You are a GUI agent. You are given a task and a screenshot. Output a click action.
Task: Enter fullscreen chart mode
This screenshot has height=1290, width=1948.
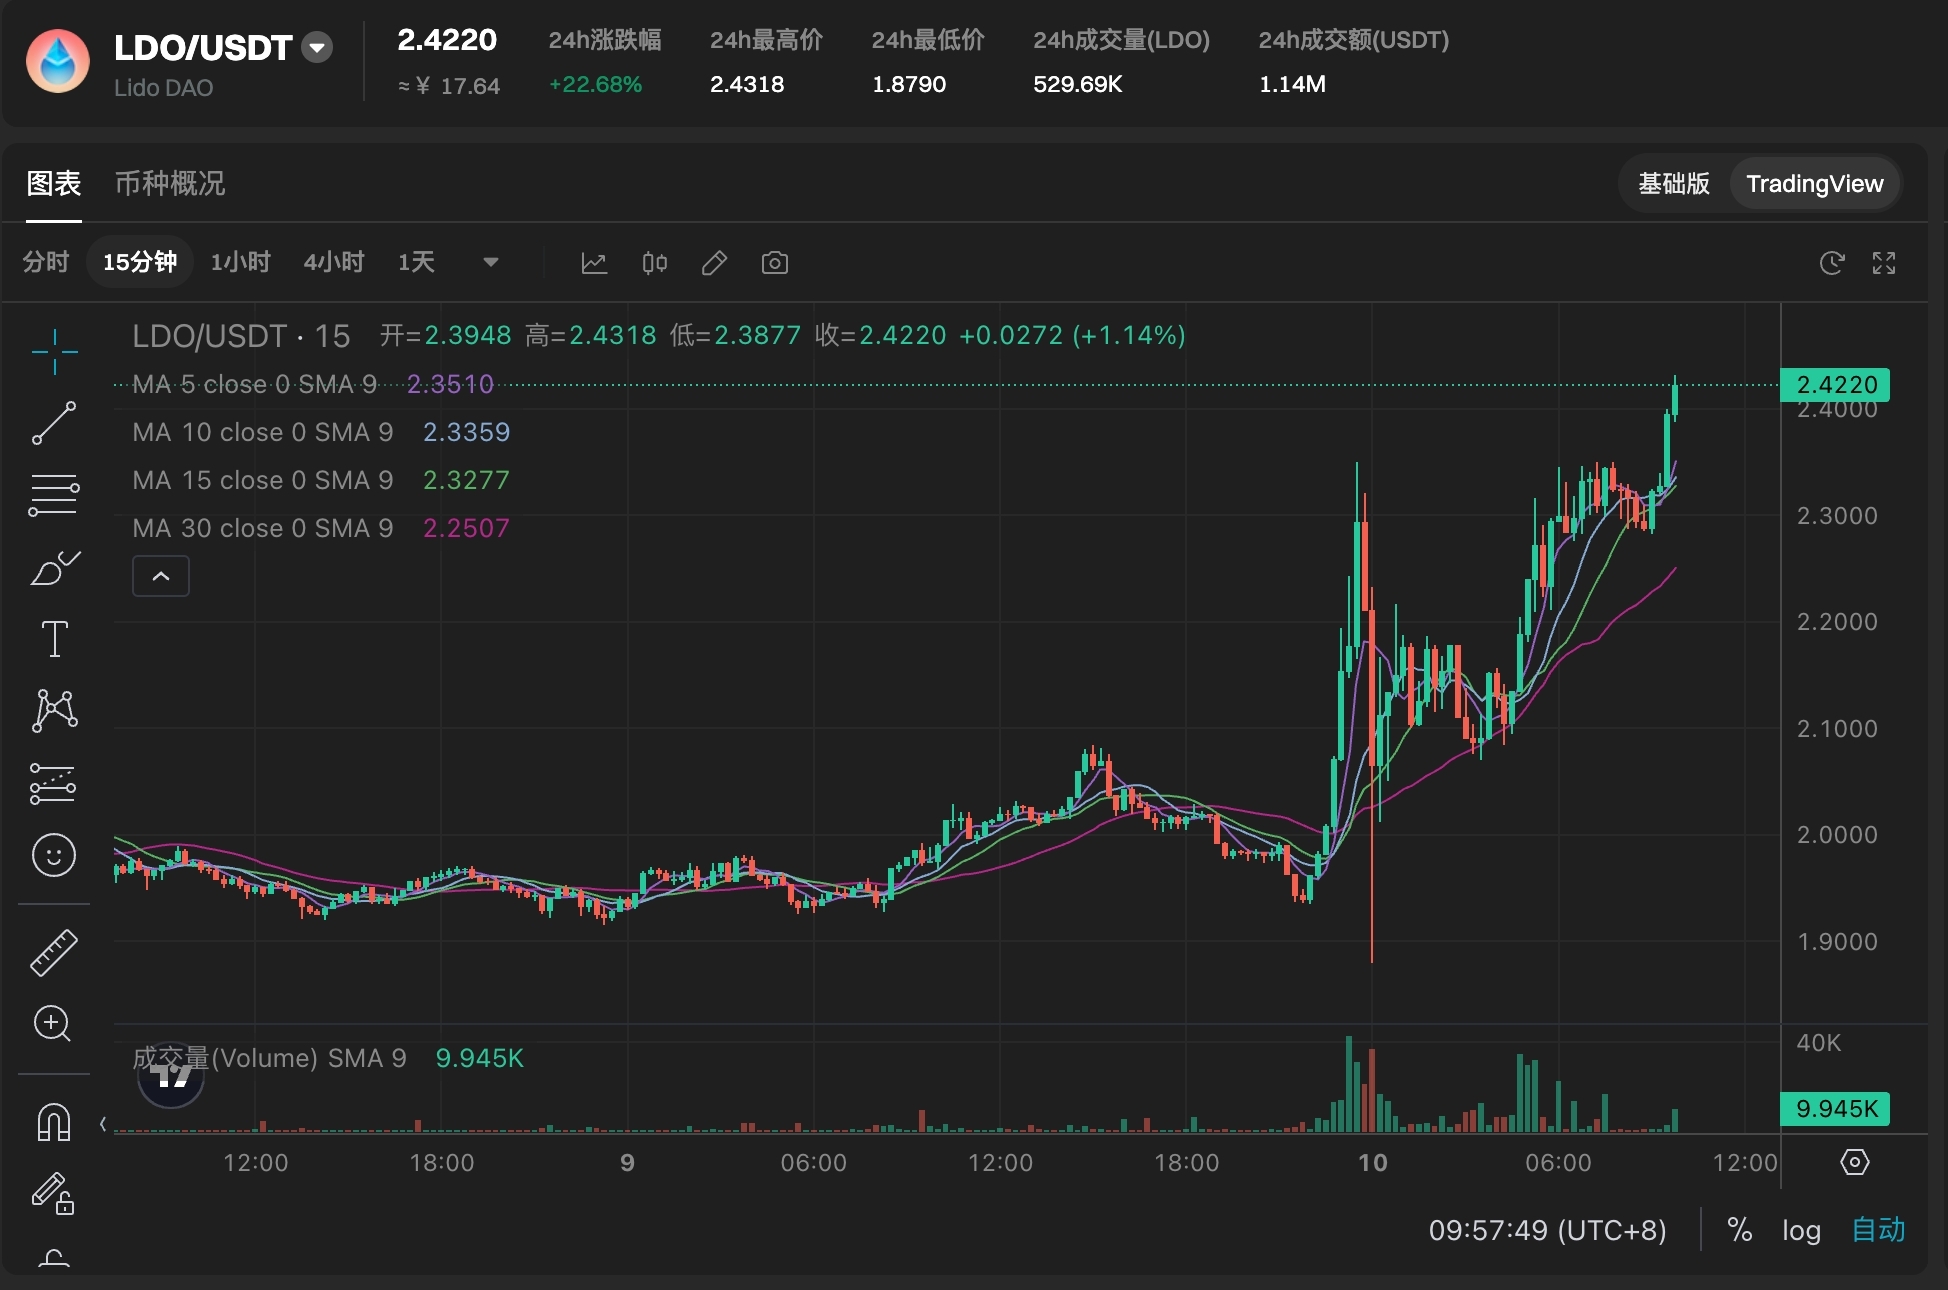pos(1884,263)
